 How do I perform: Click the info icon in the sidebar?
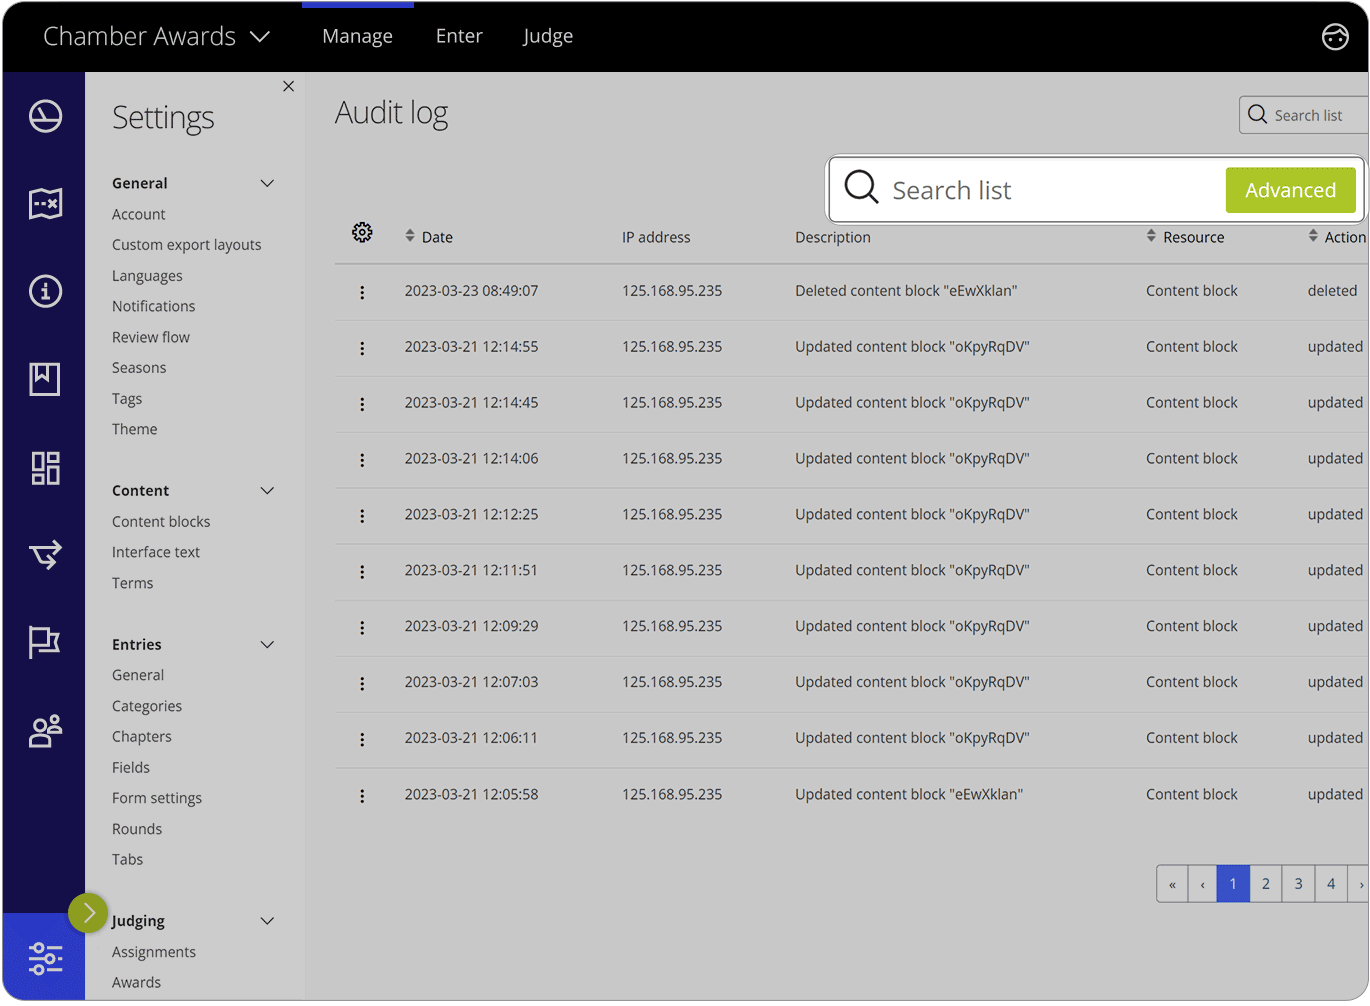click(x=44, y=291)
